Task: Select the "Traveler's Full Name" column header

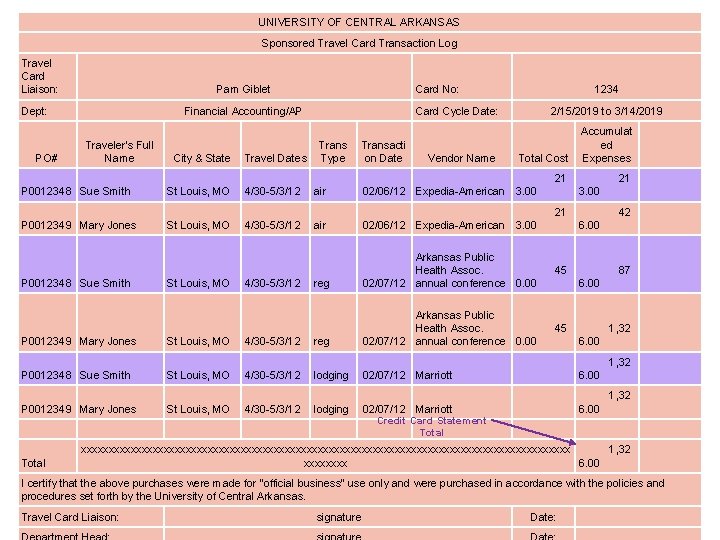Action: click(120, 145)
